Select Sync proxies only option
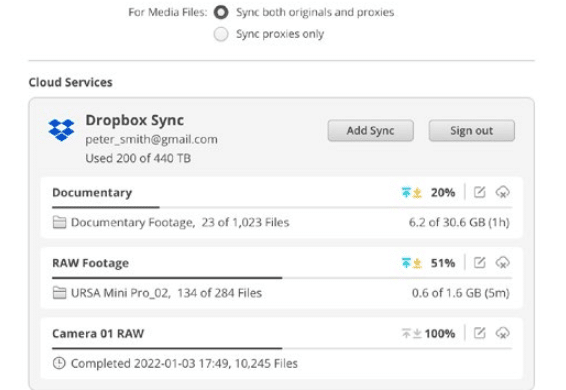This screenshot has width=566, height=390. coord(221,34)
